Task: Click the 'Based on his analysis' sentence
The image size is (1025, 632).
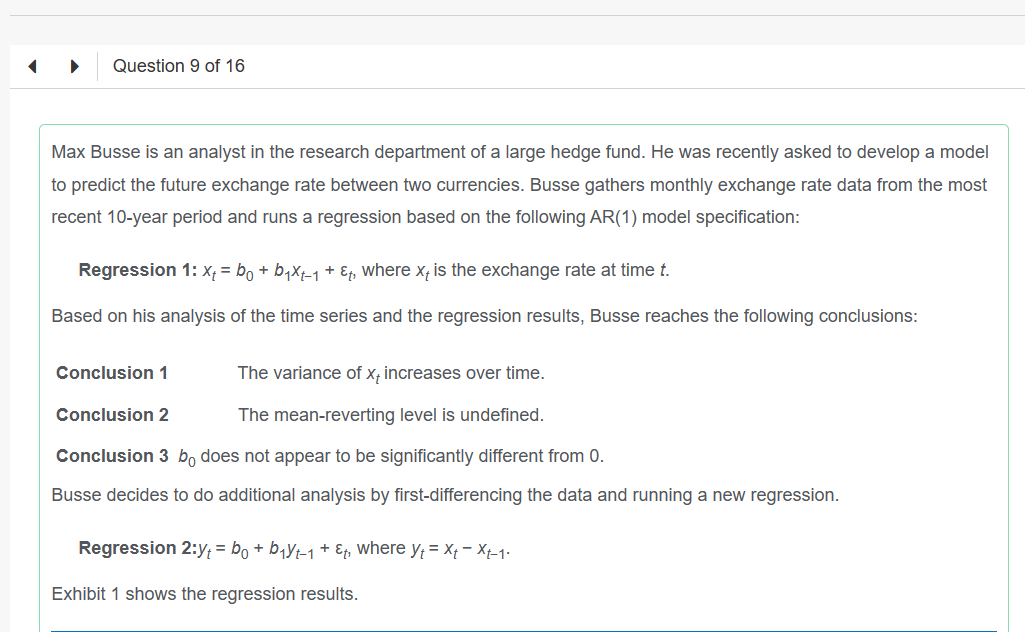Action: click(x=484, y=316)
